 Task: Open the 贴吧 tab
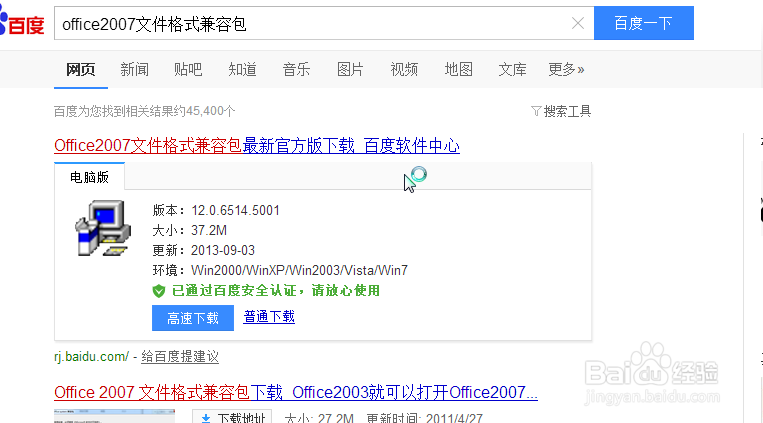[x=188, y=70]
